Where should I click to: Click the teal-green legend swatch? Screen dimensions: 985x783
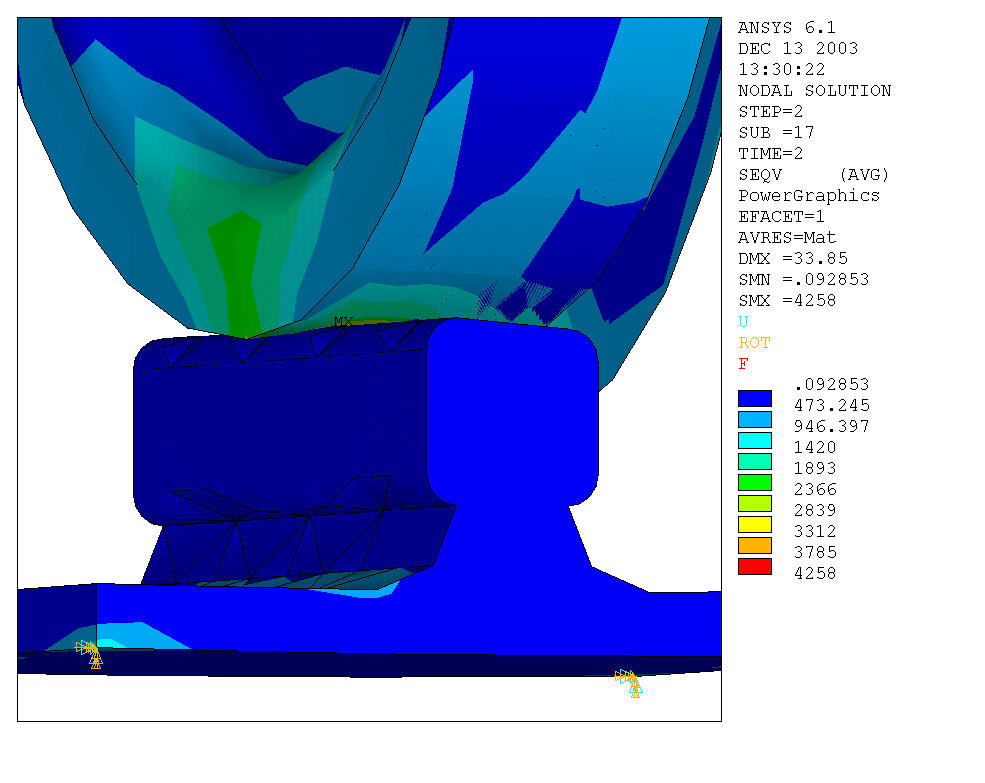[754, 461]
